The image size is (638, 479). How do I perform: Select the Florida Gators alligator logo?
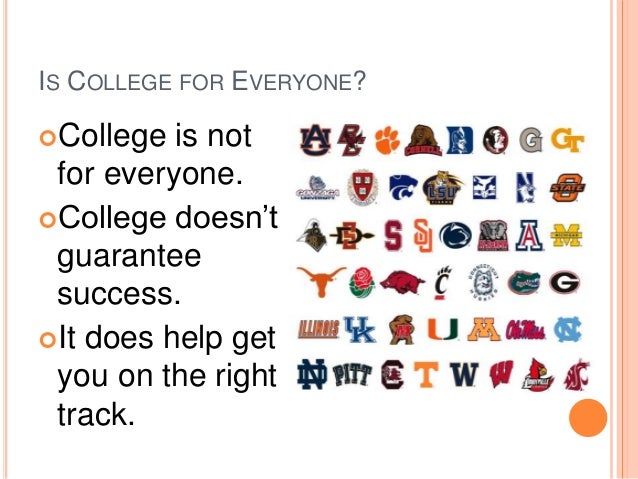coord(524,282)
